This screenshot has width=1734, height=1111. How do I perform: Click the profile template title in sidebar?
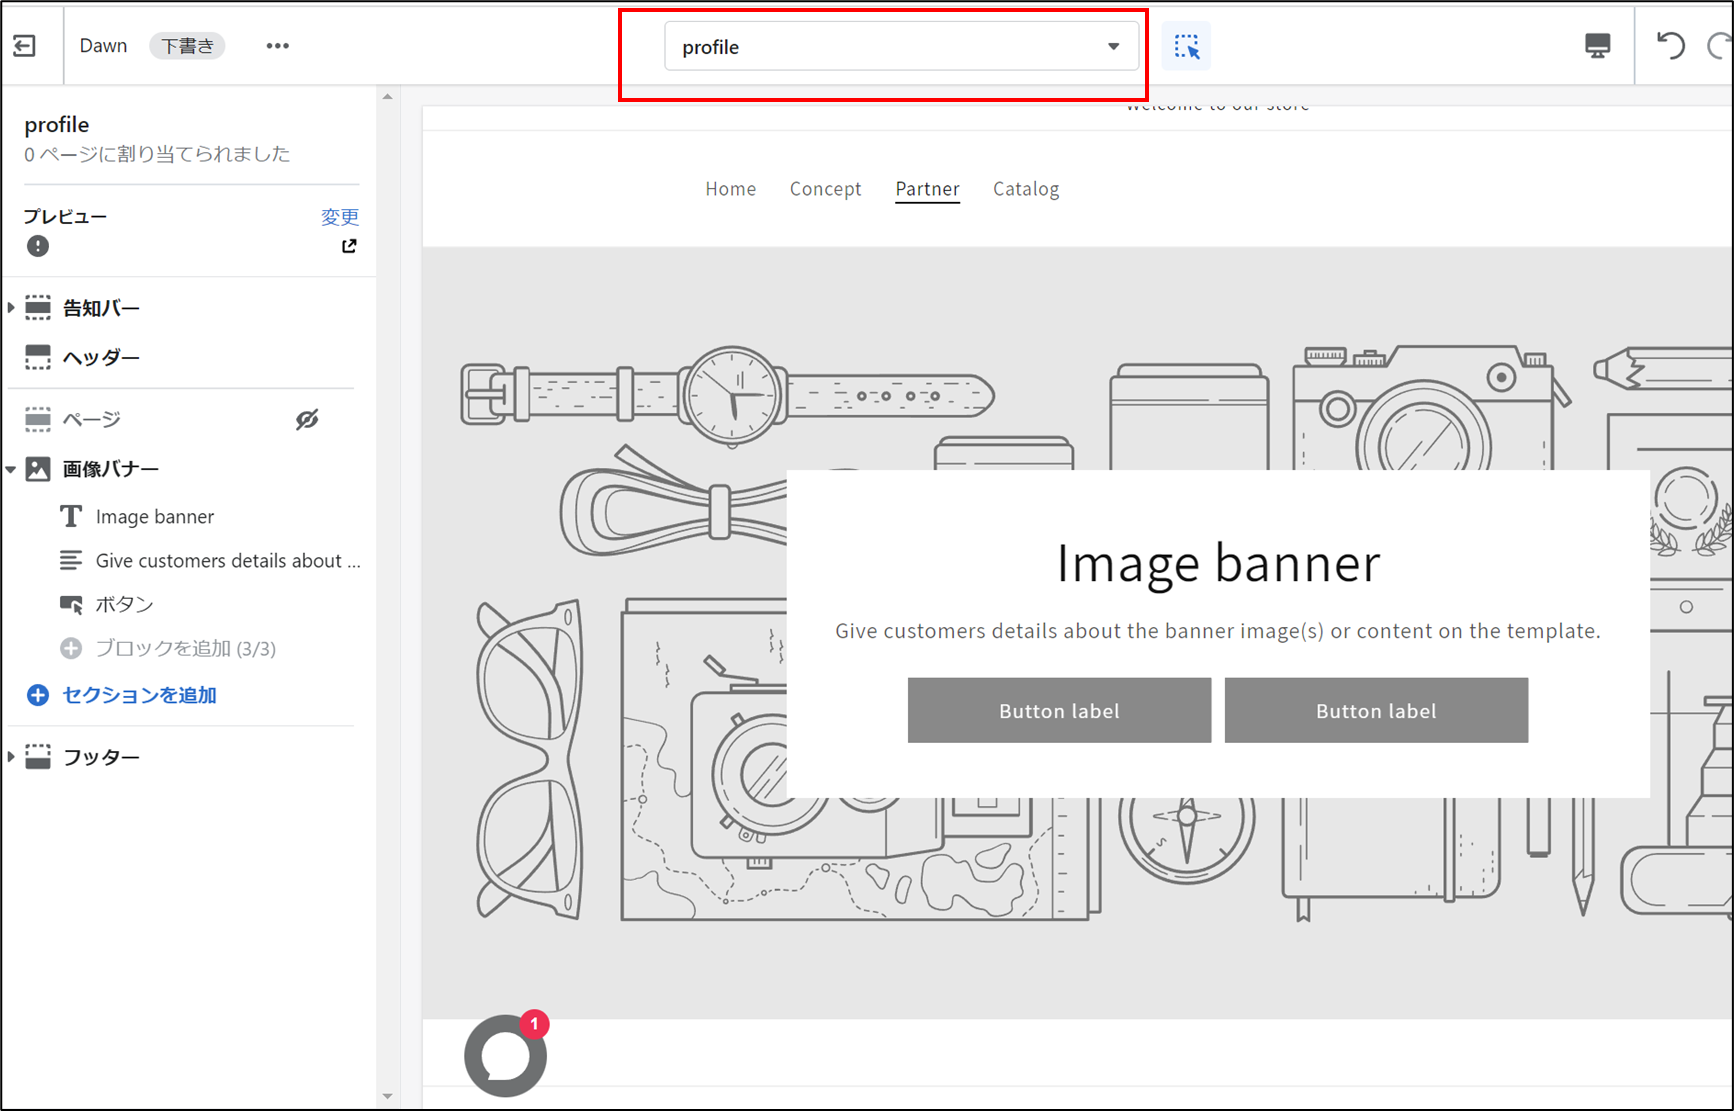coord(57,125)
